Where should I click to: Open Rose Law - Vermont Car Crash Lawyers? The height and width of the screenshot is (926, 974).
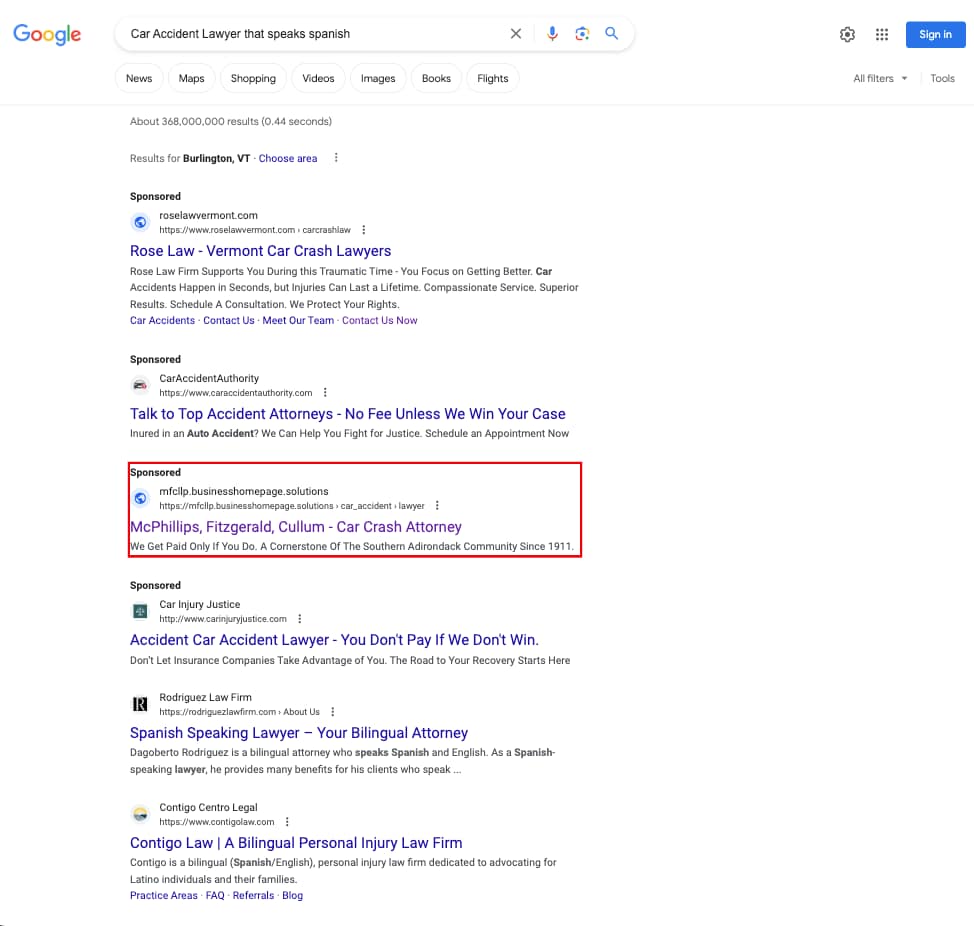coord(260,251)
